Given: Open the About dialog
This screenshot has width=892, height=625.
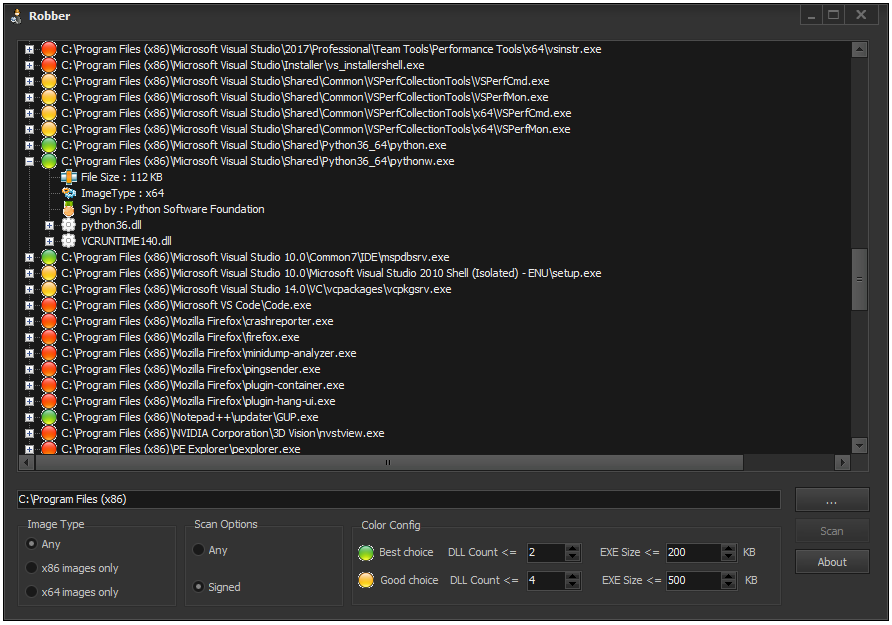Looking at the screenshot, I should coord(832,561).
